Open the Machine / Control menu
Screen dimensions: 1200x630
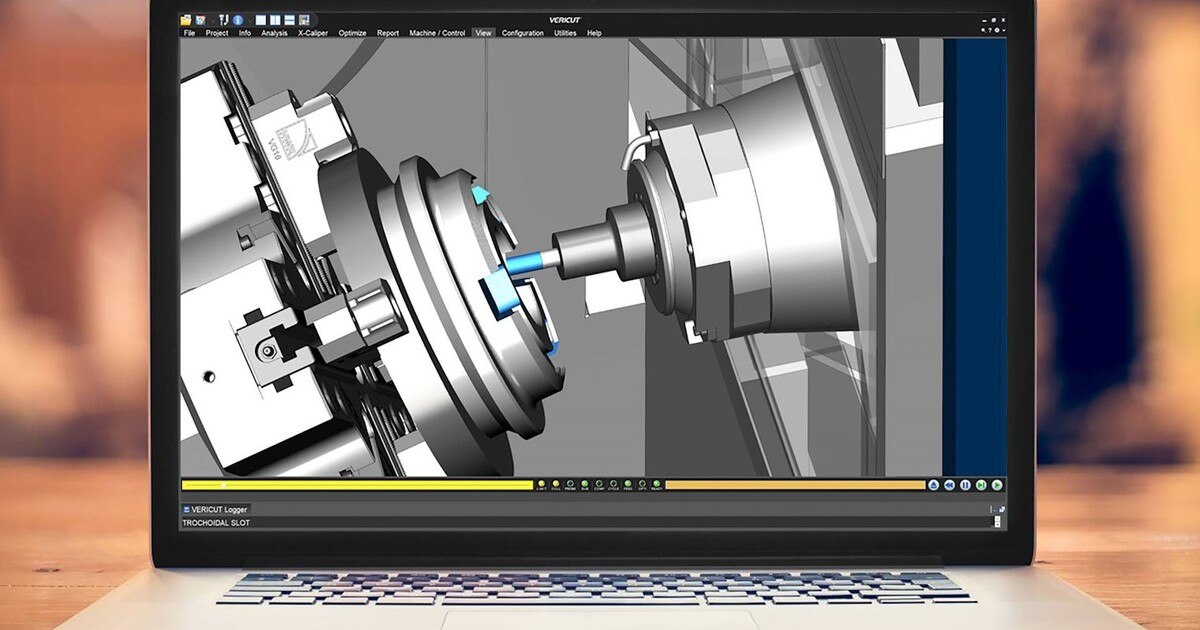coord(437,33)
